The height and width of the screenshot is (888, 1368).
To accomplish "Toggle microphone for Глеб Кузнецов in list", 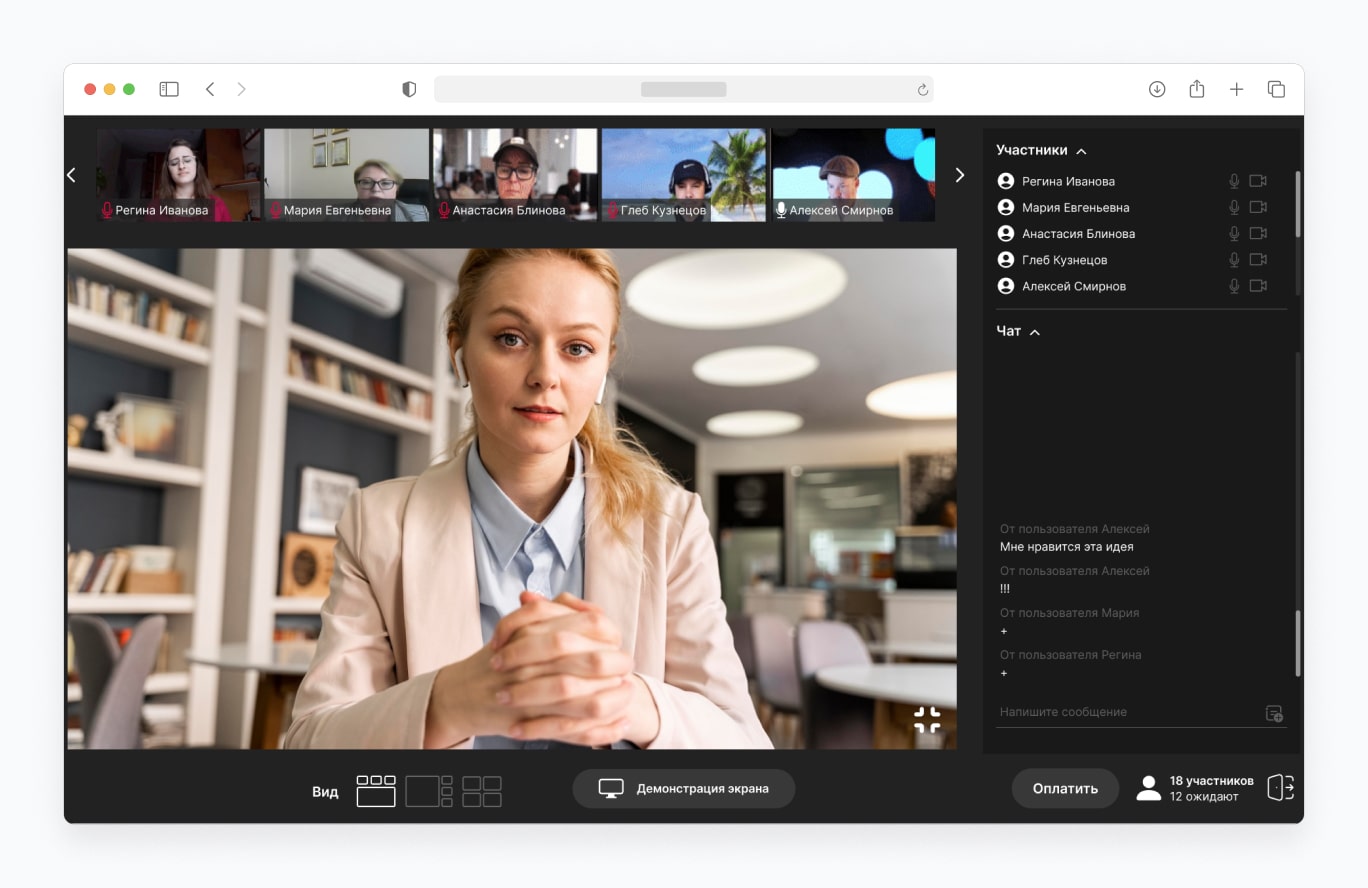I will (x=1234, y=259).
